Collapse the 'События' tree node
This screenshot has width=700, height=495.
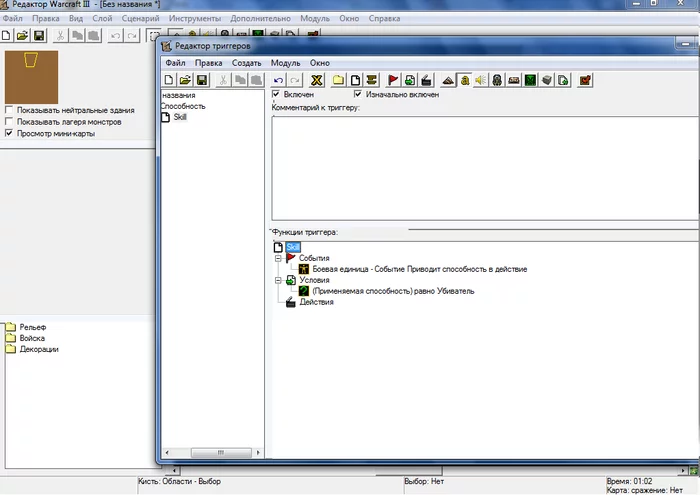pos(278,258)
